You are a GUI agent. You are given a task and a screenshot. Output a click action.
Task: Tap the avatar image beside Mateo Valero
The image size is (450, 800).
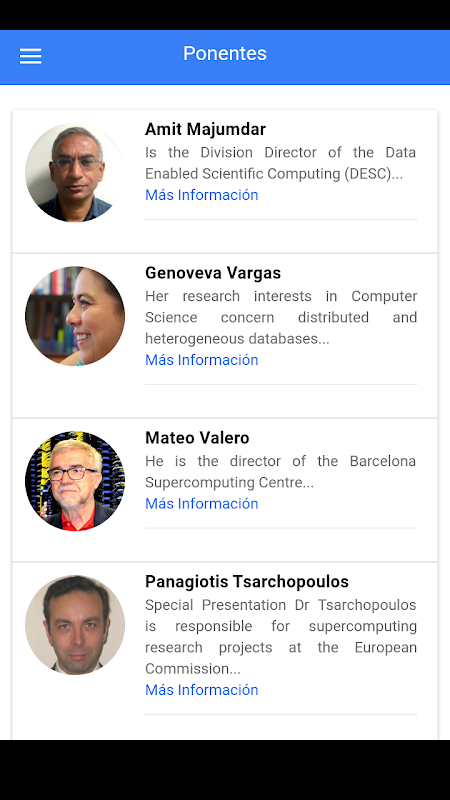point(74,481)
